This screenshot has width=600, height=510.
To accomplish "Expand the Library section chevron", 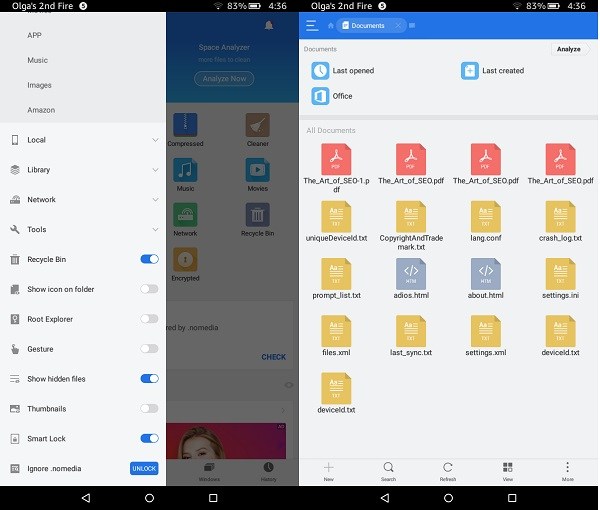I will click(155, 169).
